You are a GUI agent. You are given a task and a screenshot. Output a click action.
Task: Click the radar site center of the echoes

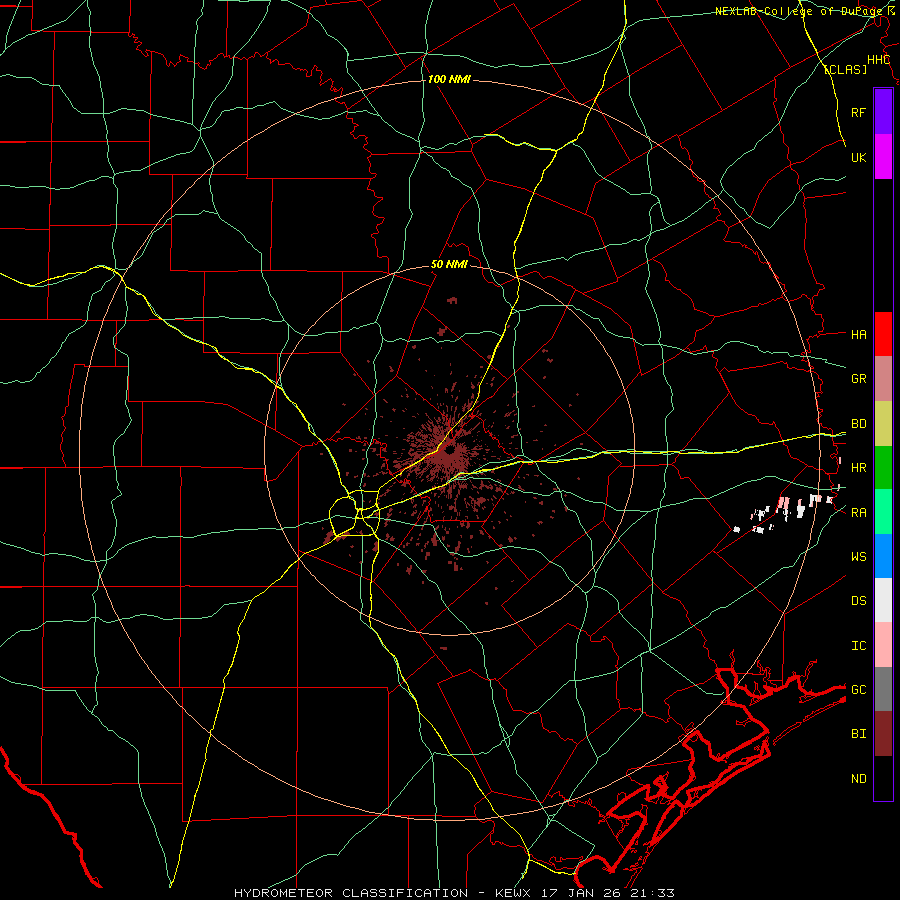[449, 449]
